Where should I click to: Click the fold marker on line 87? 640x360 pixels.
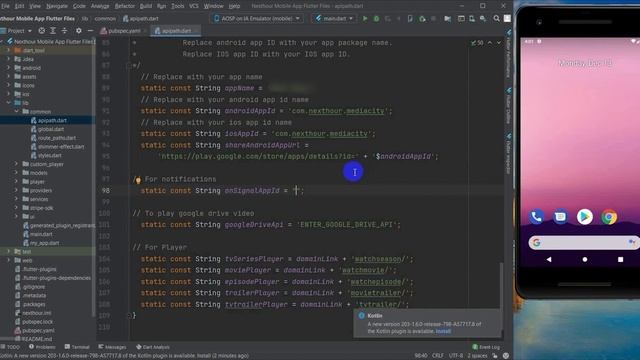[x=129, y=65]
